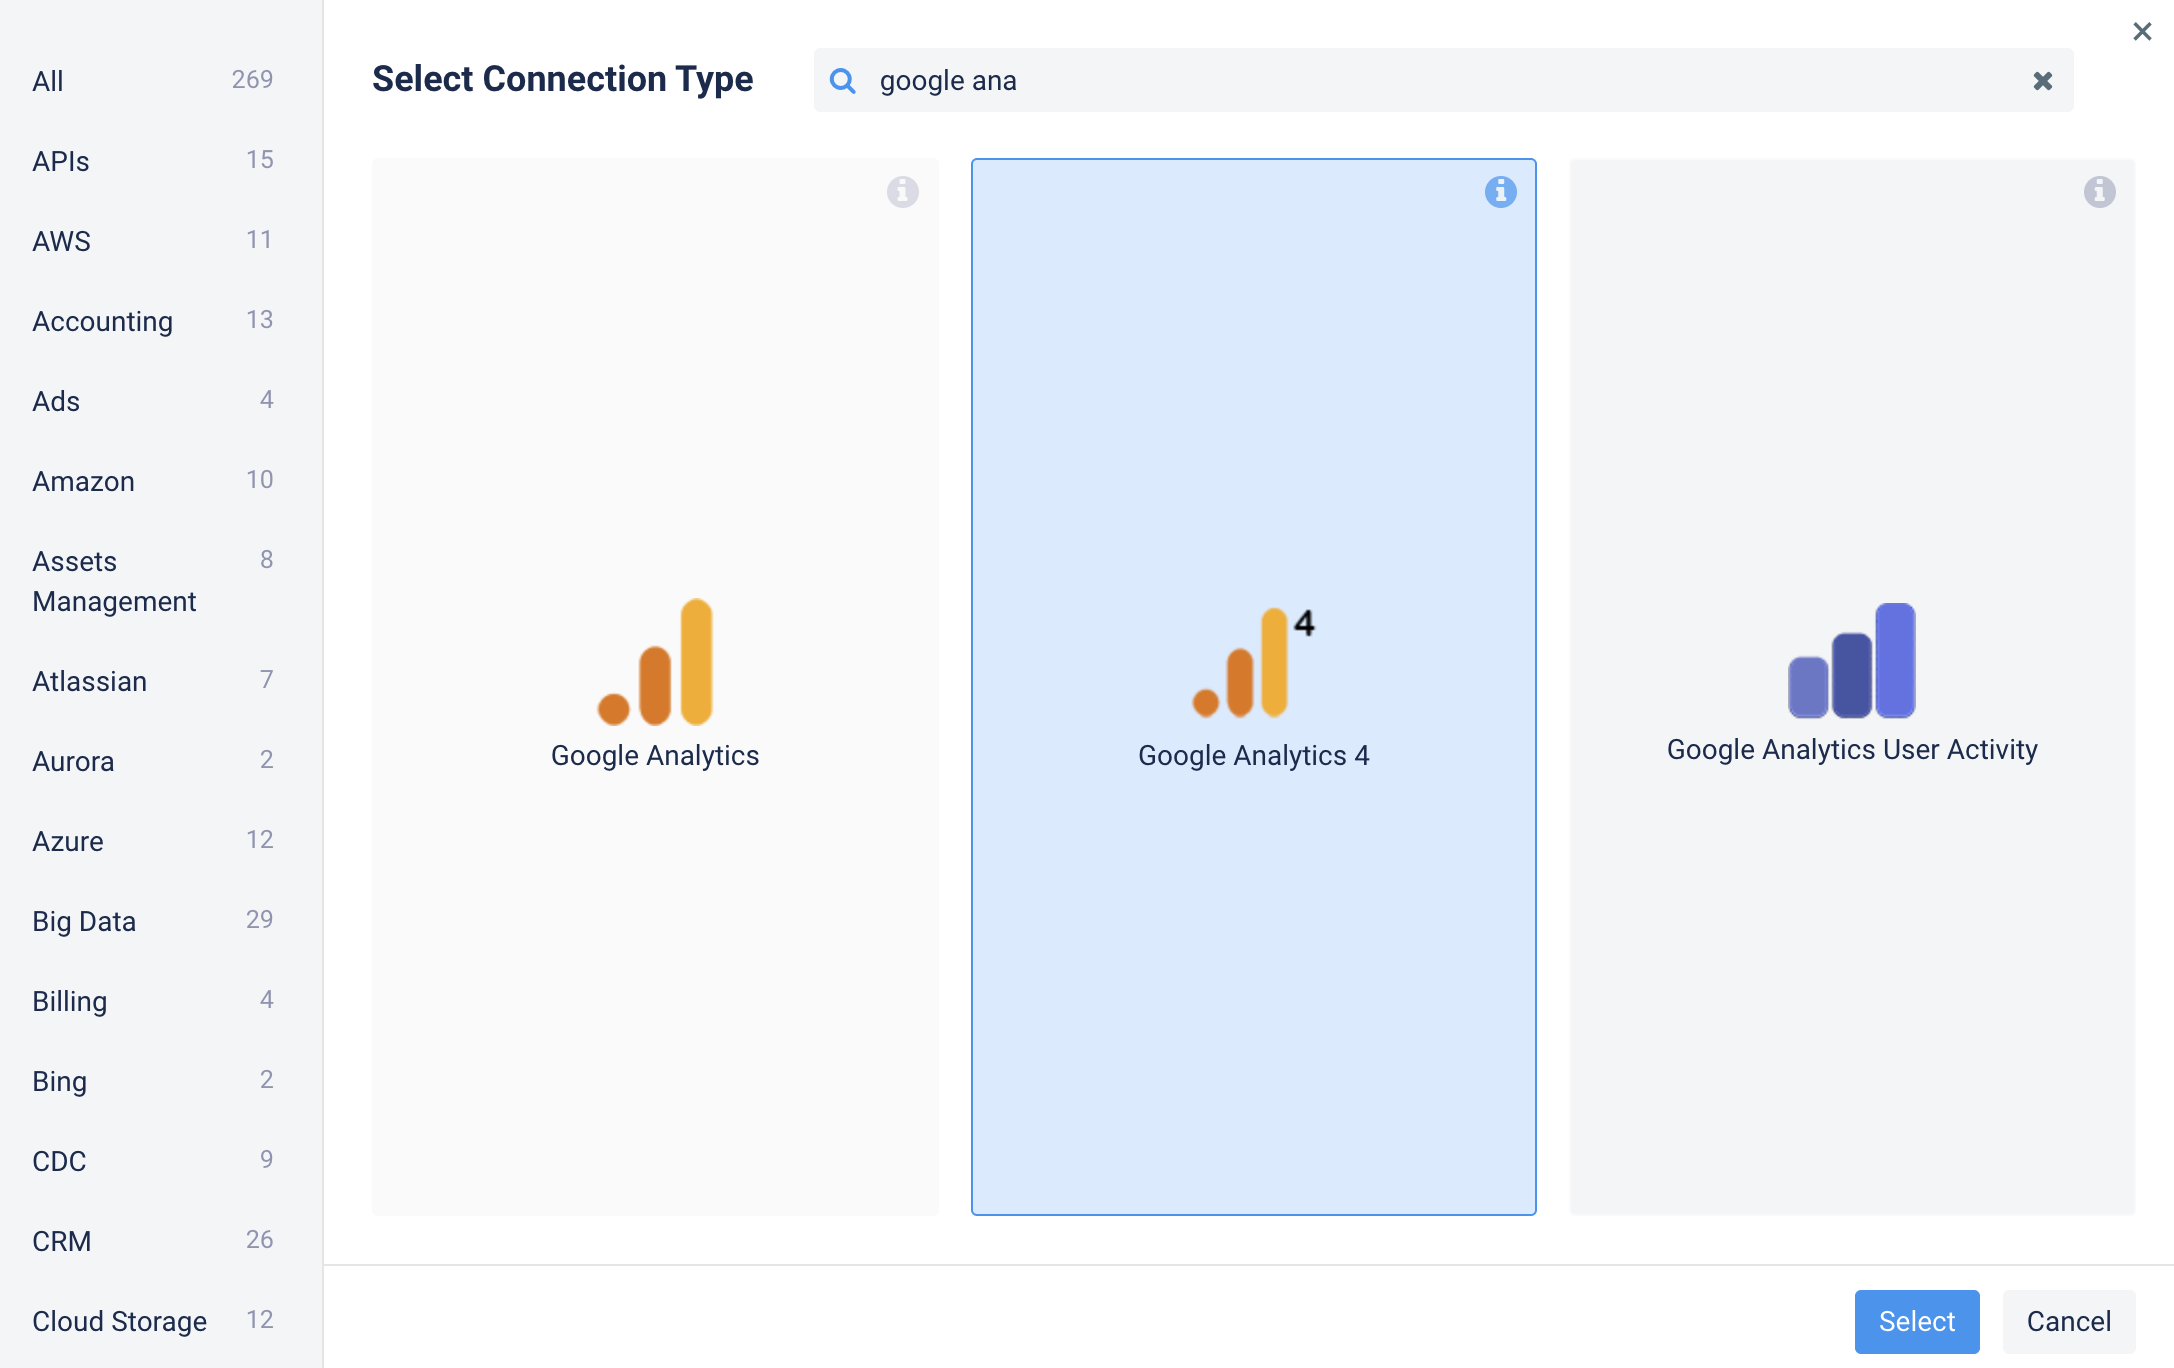
Task: Choose the Google Analytics card
Action: pos(655,687)
